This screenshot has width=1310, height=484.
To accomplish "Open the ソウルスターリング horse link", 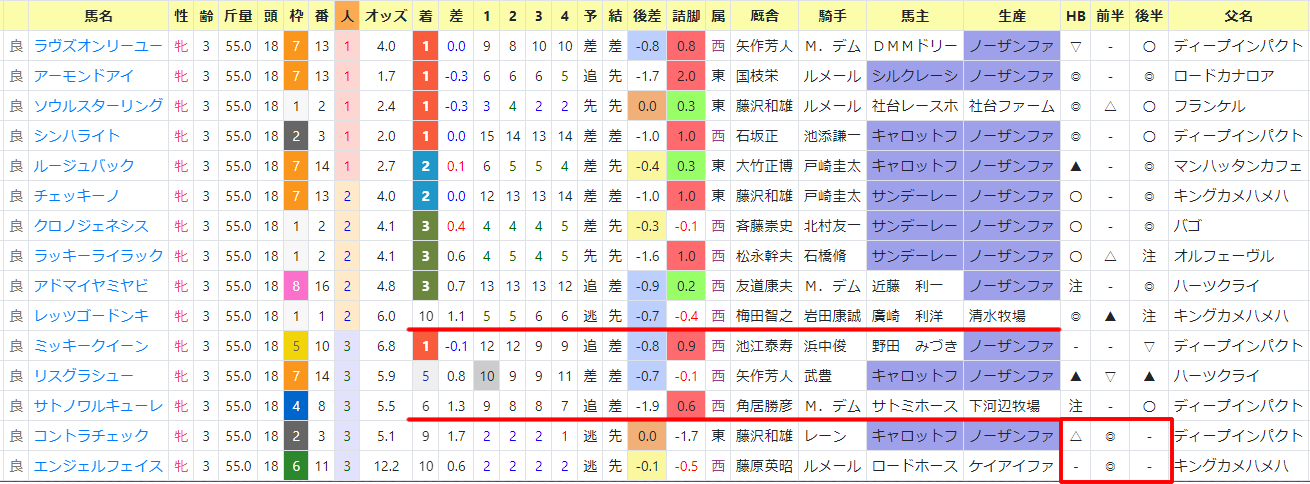I will point(98,106).
